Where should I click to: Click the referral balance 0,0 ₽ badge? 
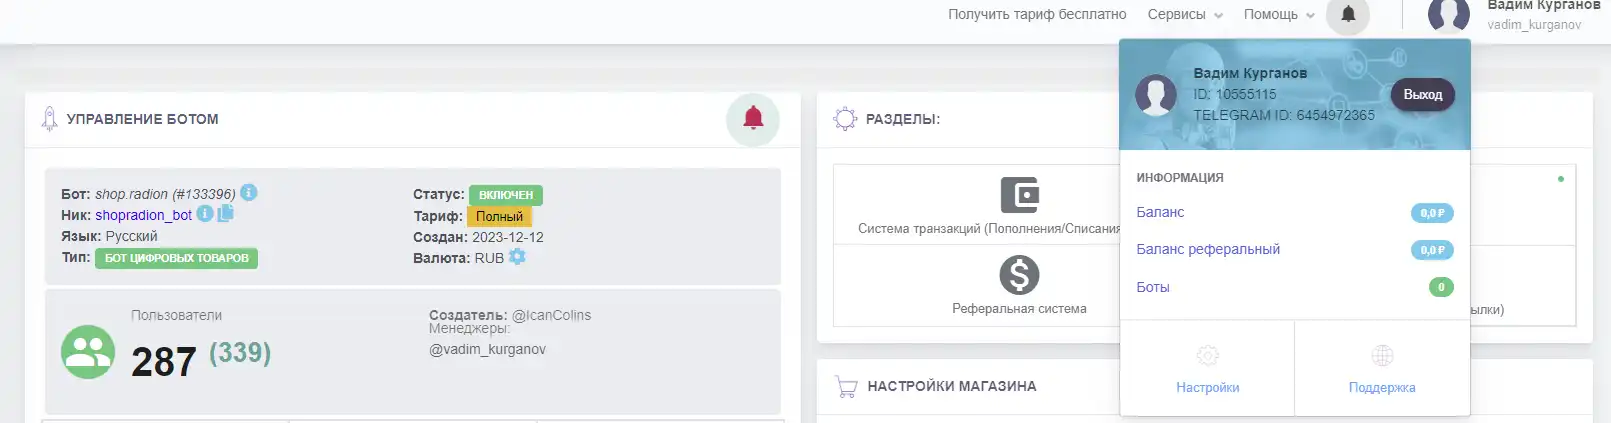pyautogui.click(x=1431, y=250)
